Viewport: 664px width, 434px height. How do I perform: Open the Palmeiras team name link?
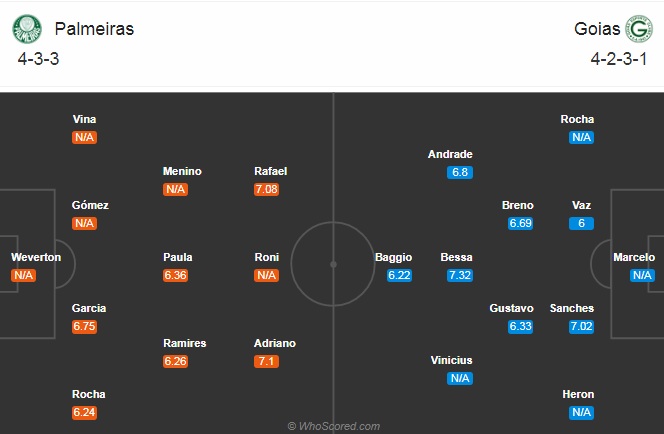(94, 29)
